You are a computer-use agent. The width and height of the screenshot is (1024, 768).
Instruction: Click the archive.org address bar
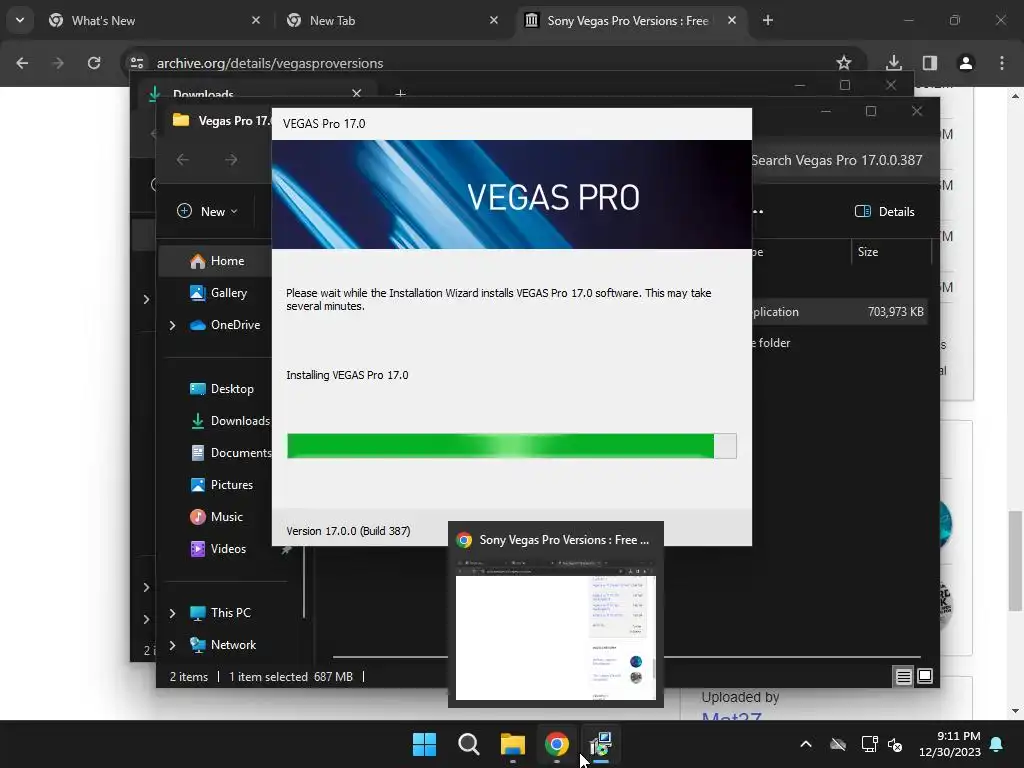point(483,63)
